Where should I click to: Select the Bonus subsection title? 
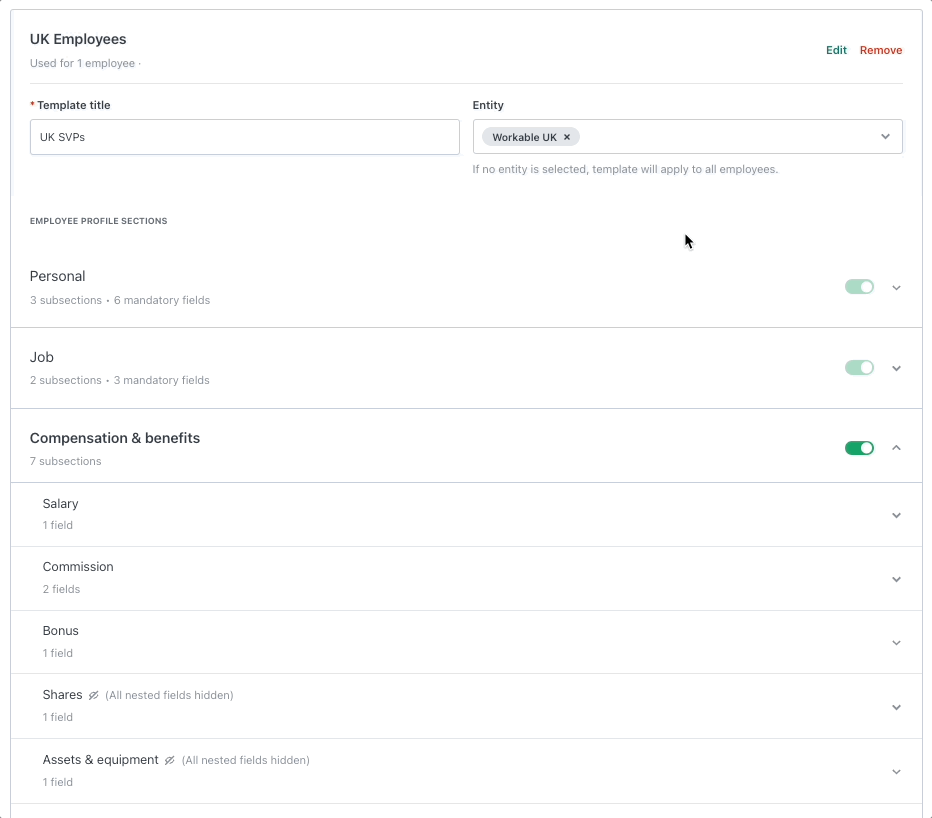pos(61,631)
